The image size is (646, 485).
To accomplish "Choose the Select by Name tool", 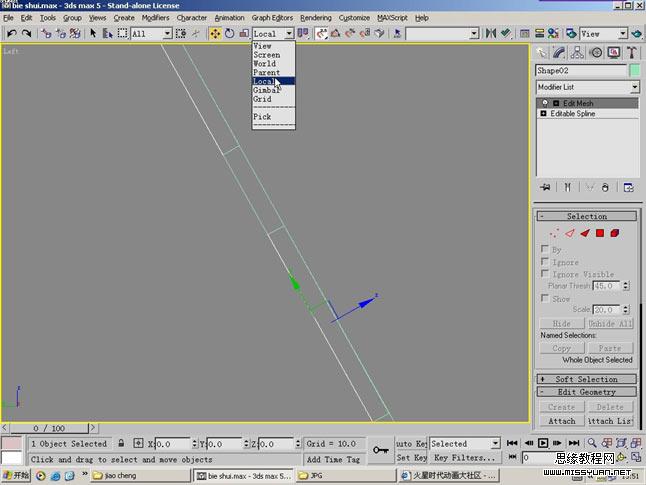I will tap(108, 33).
